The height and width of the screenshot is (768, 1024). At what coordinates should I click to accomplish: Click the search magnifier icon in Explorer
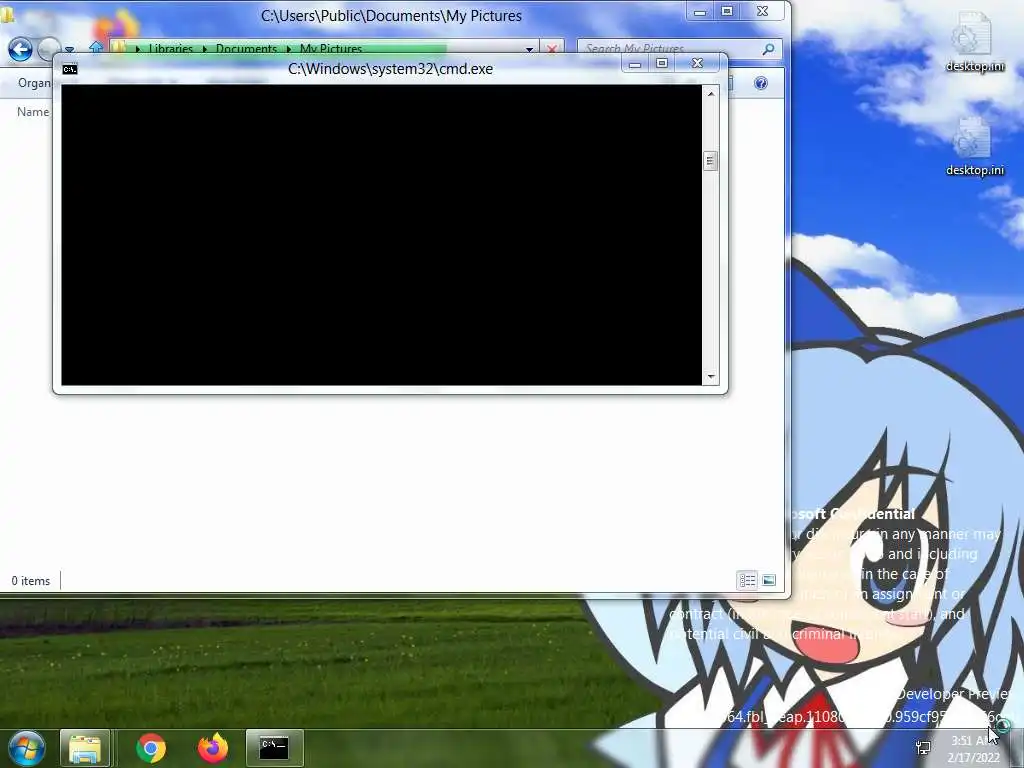point(769,48)
